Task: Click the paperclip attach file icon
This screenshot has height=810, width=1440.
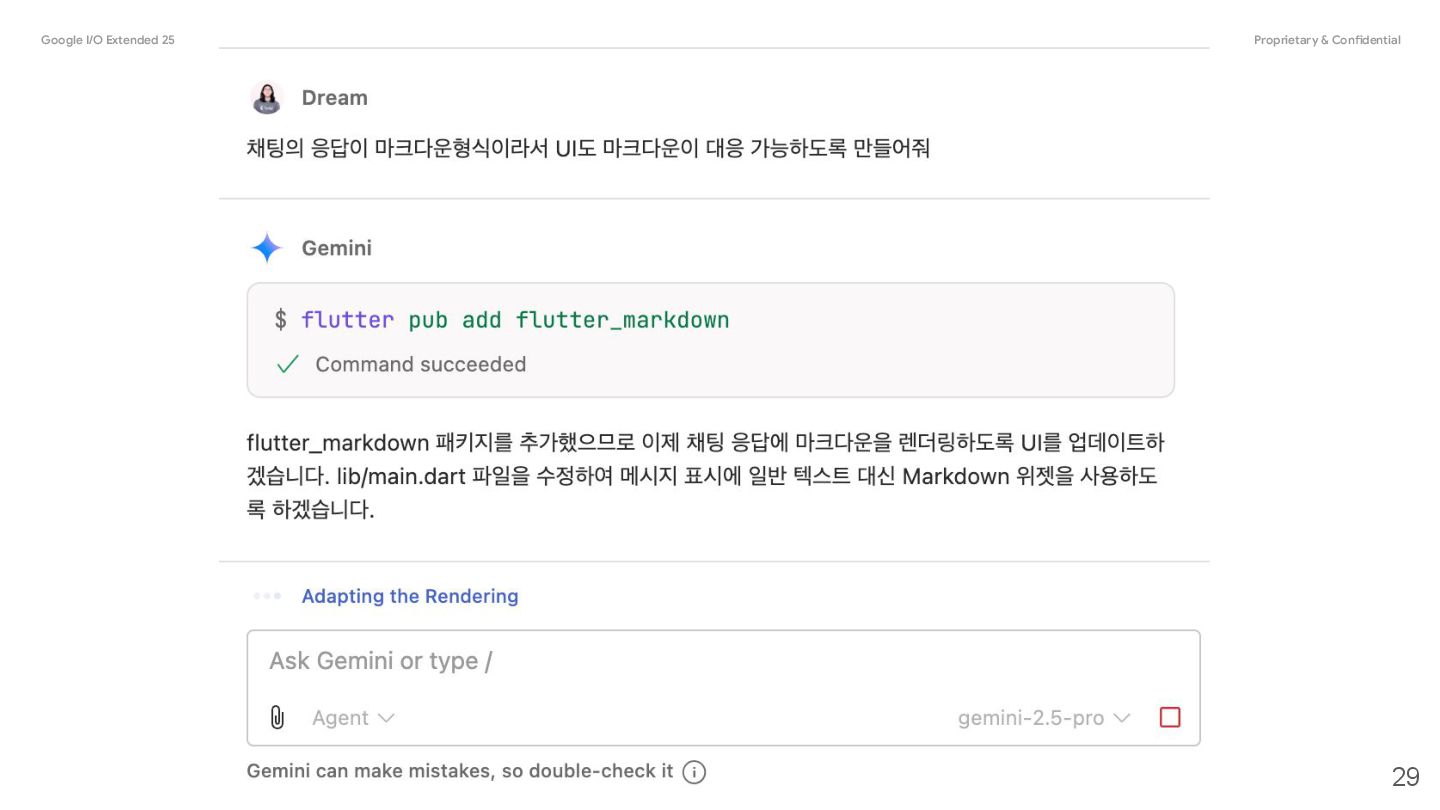Action: click(277, 717)
